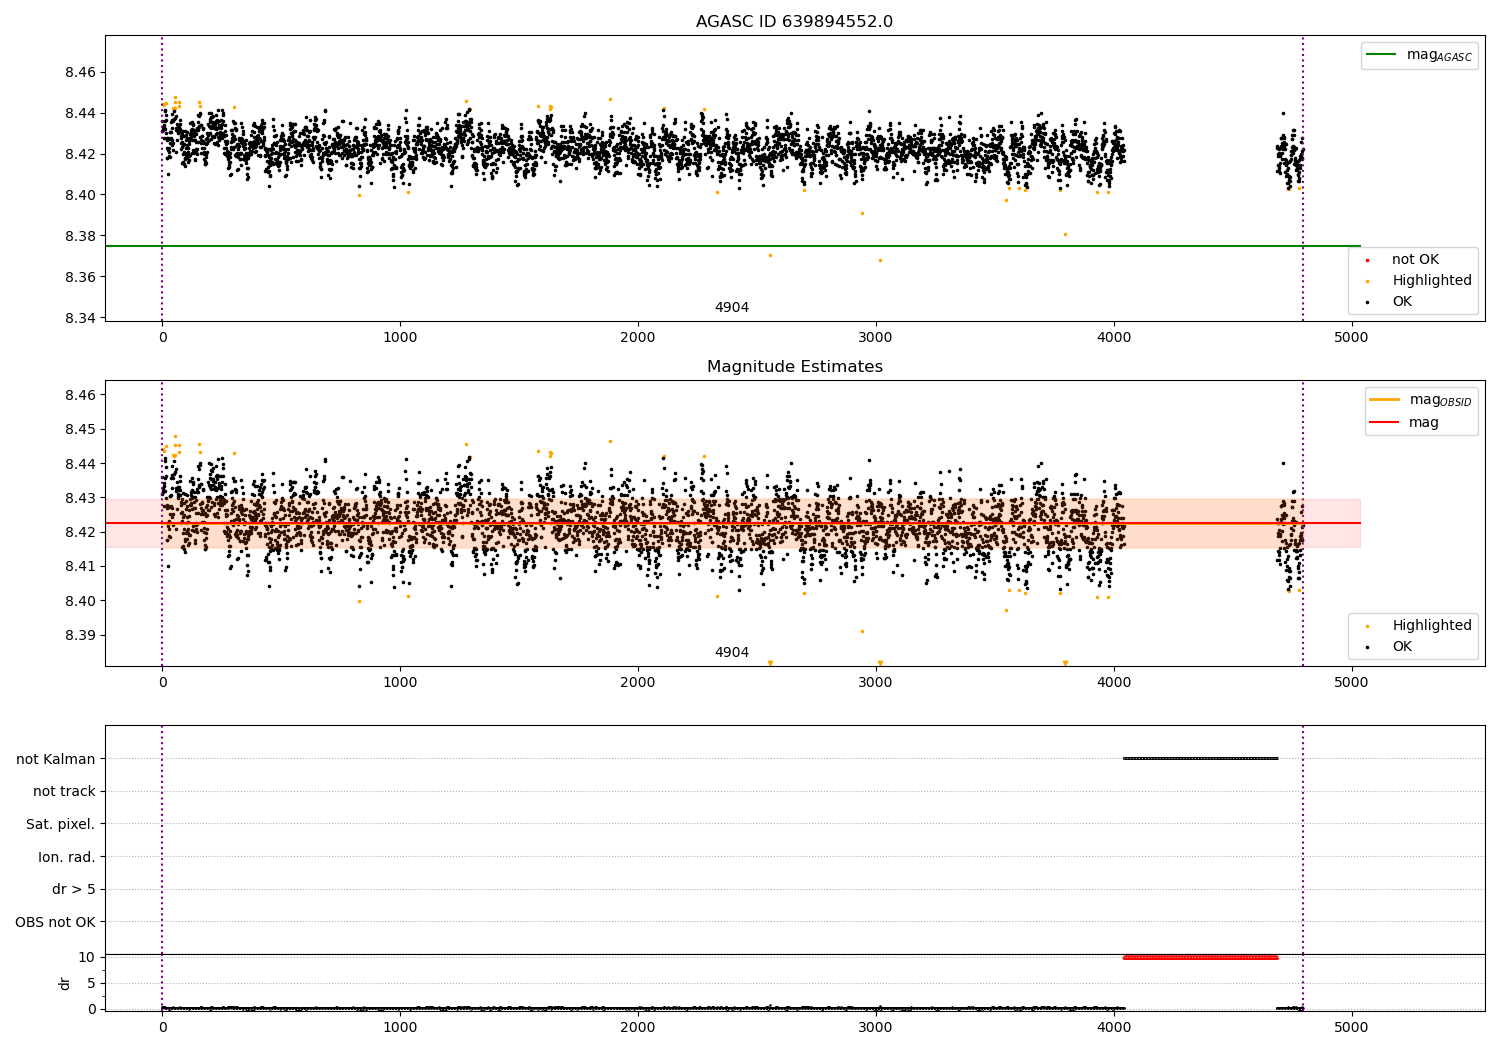The width and height of the screenshot is (1500, 1050).
Task: Click the "not Kalman" row label
Action: coord(56,759)
